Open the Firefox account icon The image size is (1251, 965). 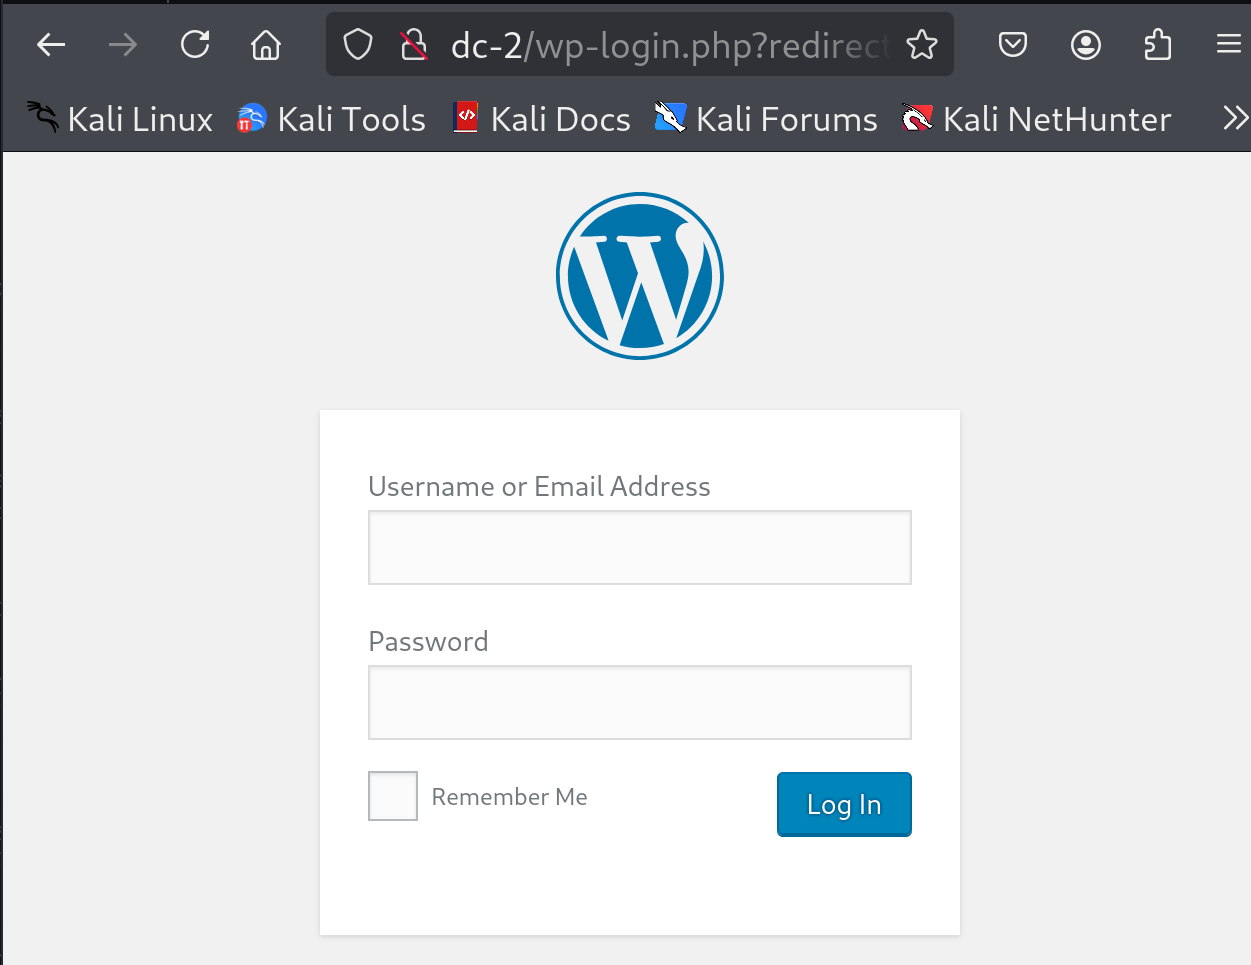[1086, 45]
